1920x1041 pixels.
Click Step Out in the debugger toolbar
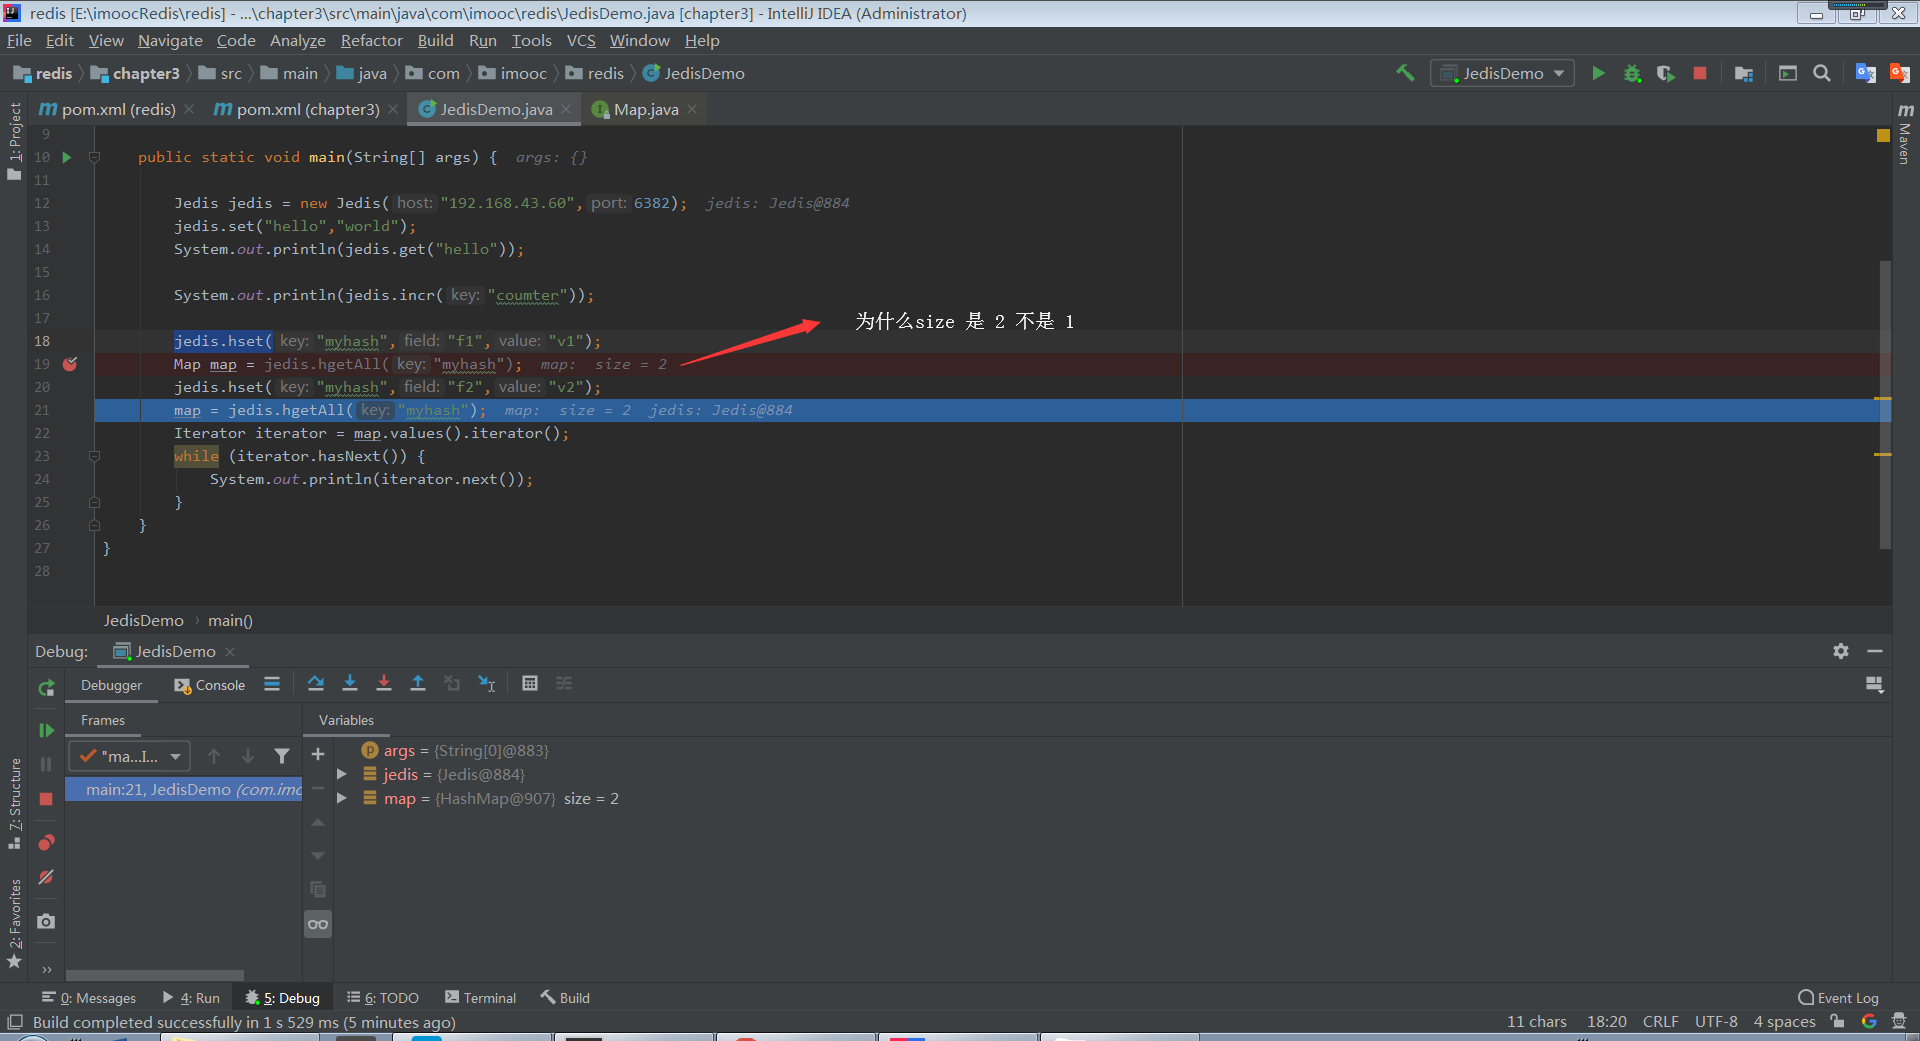(418, 683)
